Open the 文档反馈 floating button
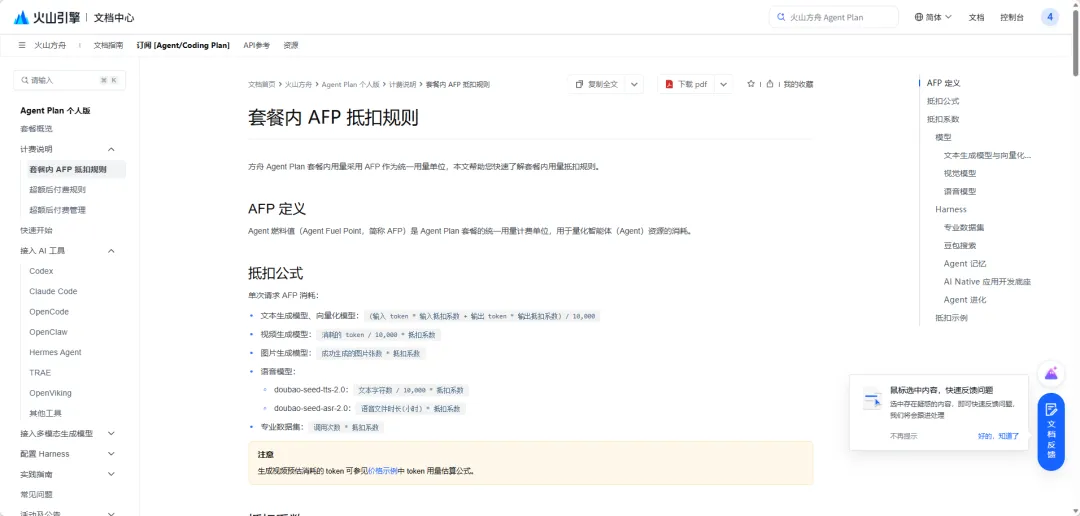 point(1051,432)
